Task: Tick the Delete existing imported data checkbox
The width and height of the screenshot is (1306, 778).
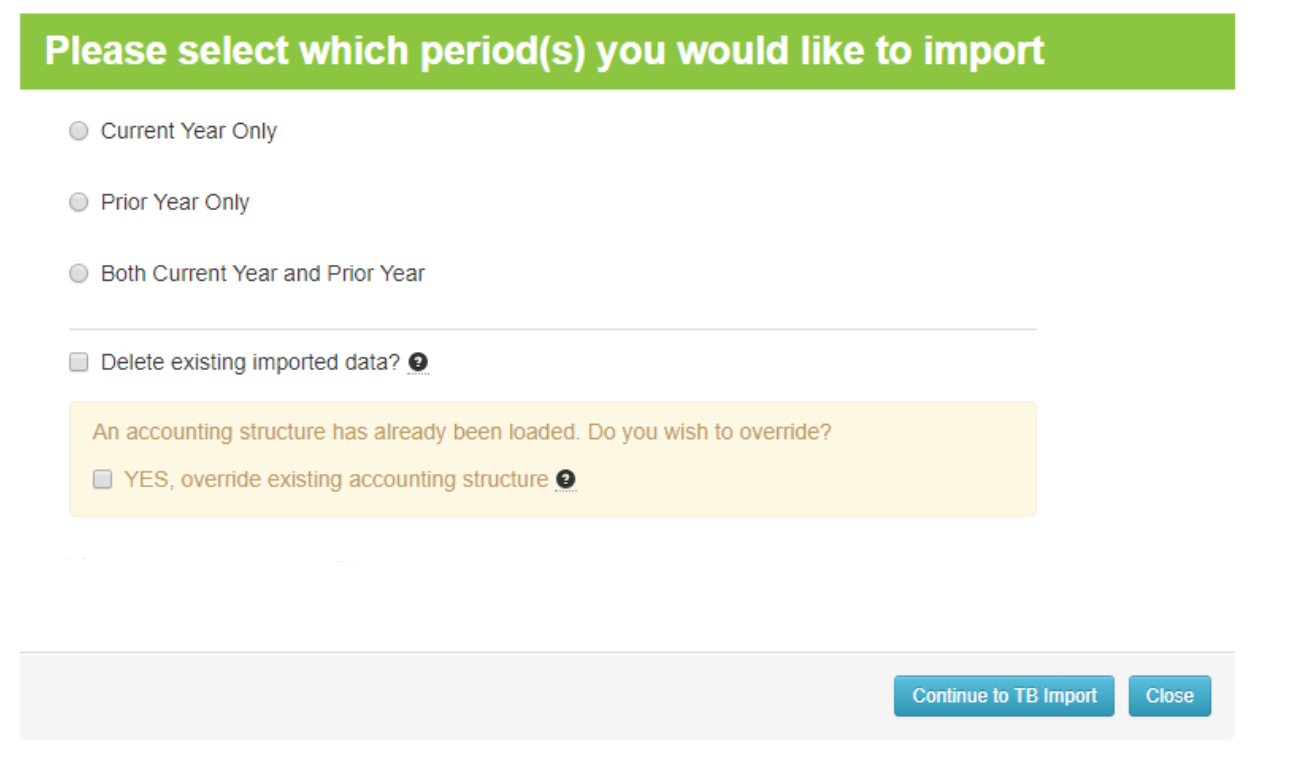Action: click(x=79, y=362)
